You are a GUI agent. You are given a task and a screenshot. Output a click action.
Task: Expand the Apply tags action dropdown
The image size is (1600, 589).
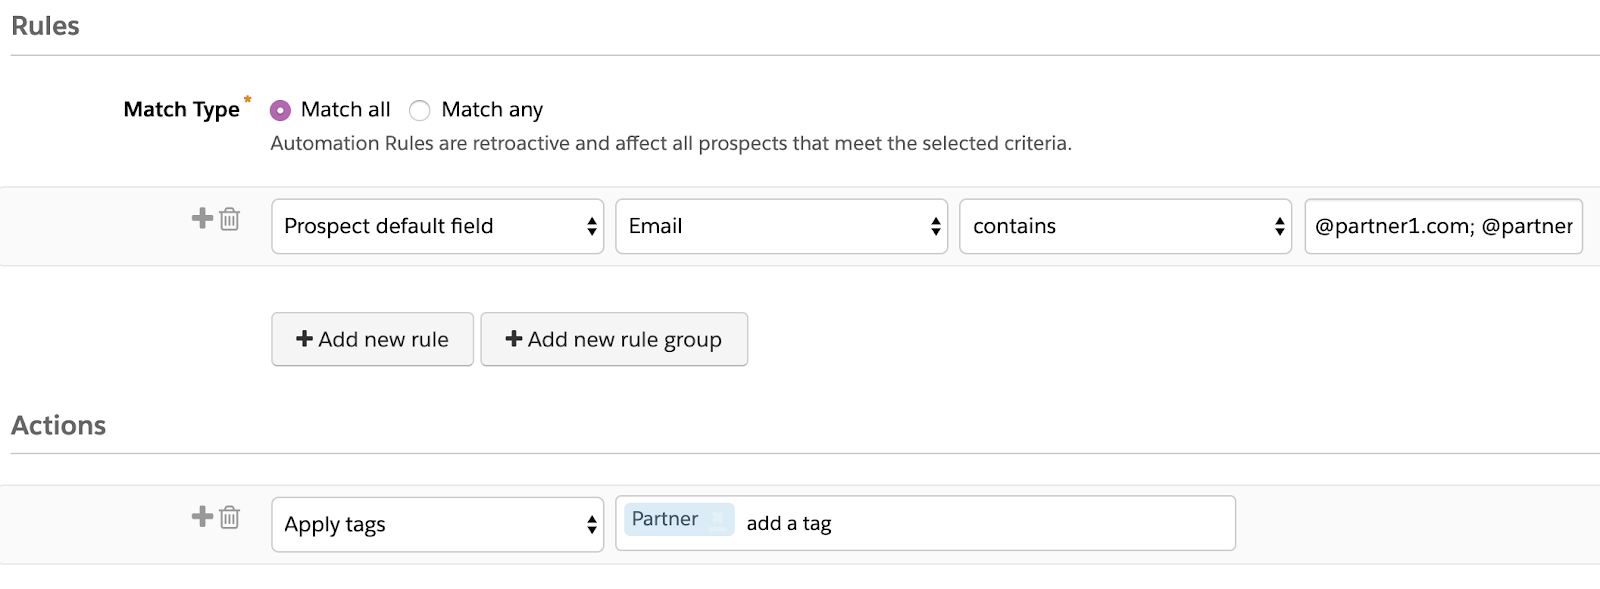click(x=437, y=524)
